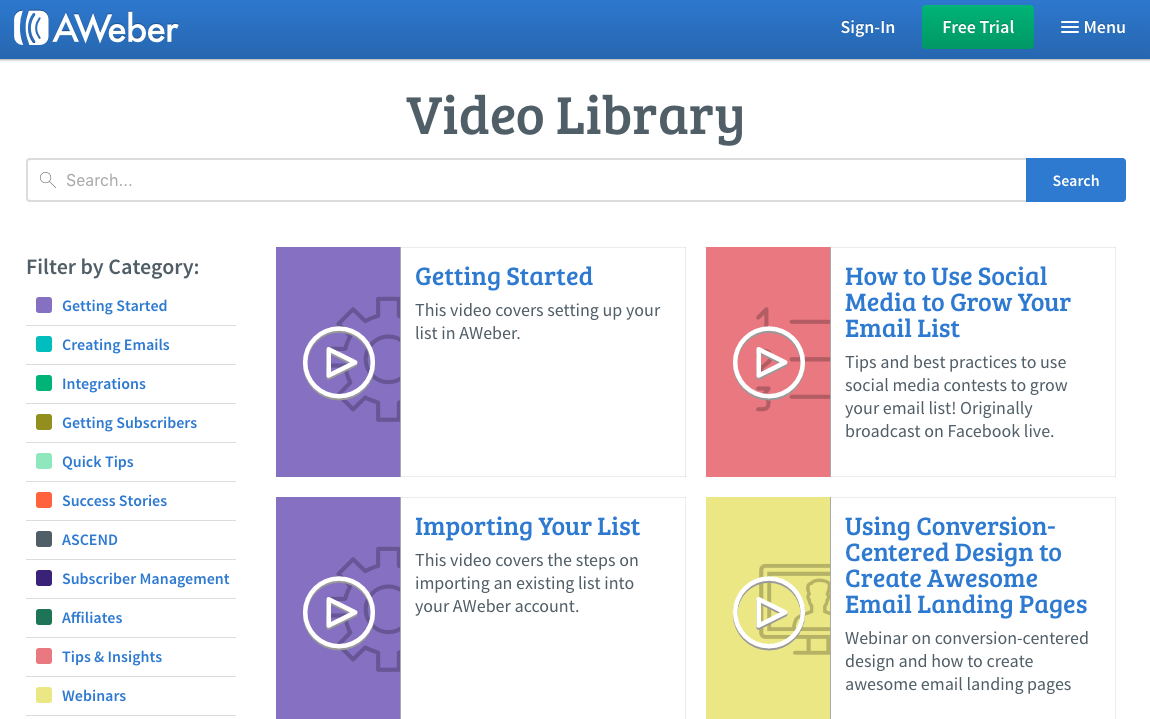Open Using Conversion-Centered Design title link
1150x719 pixels.
(x=966, y=566)
